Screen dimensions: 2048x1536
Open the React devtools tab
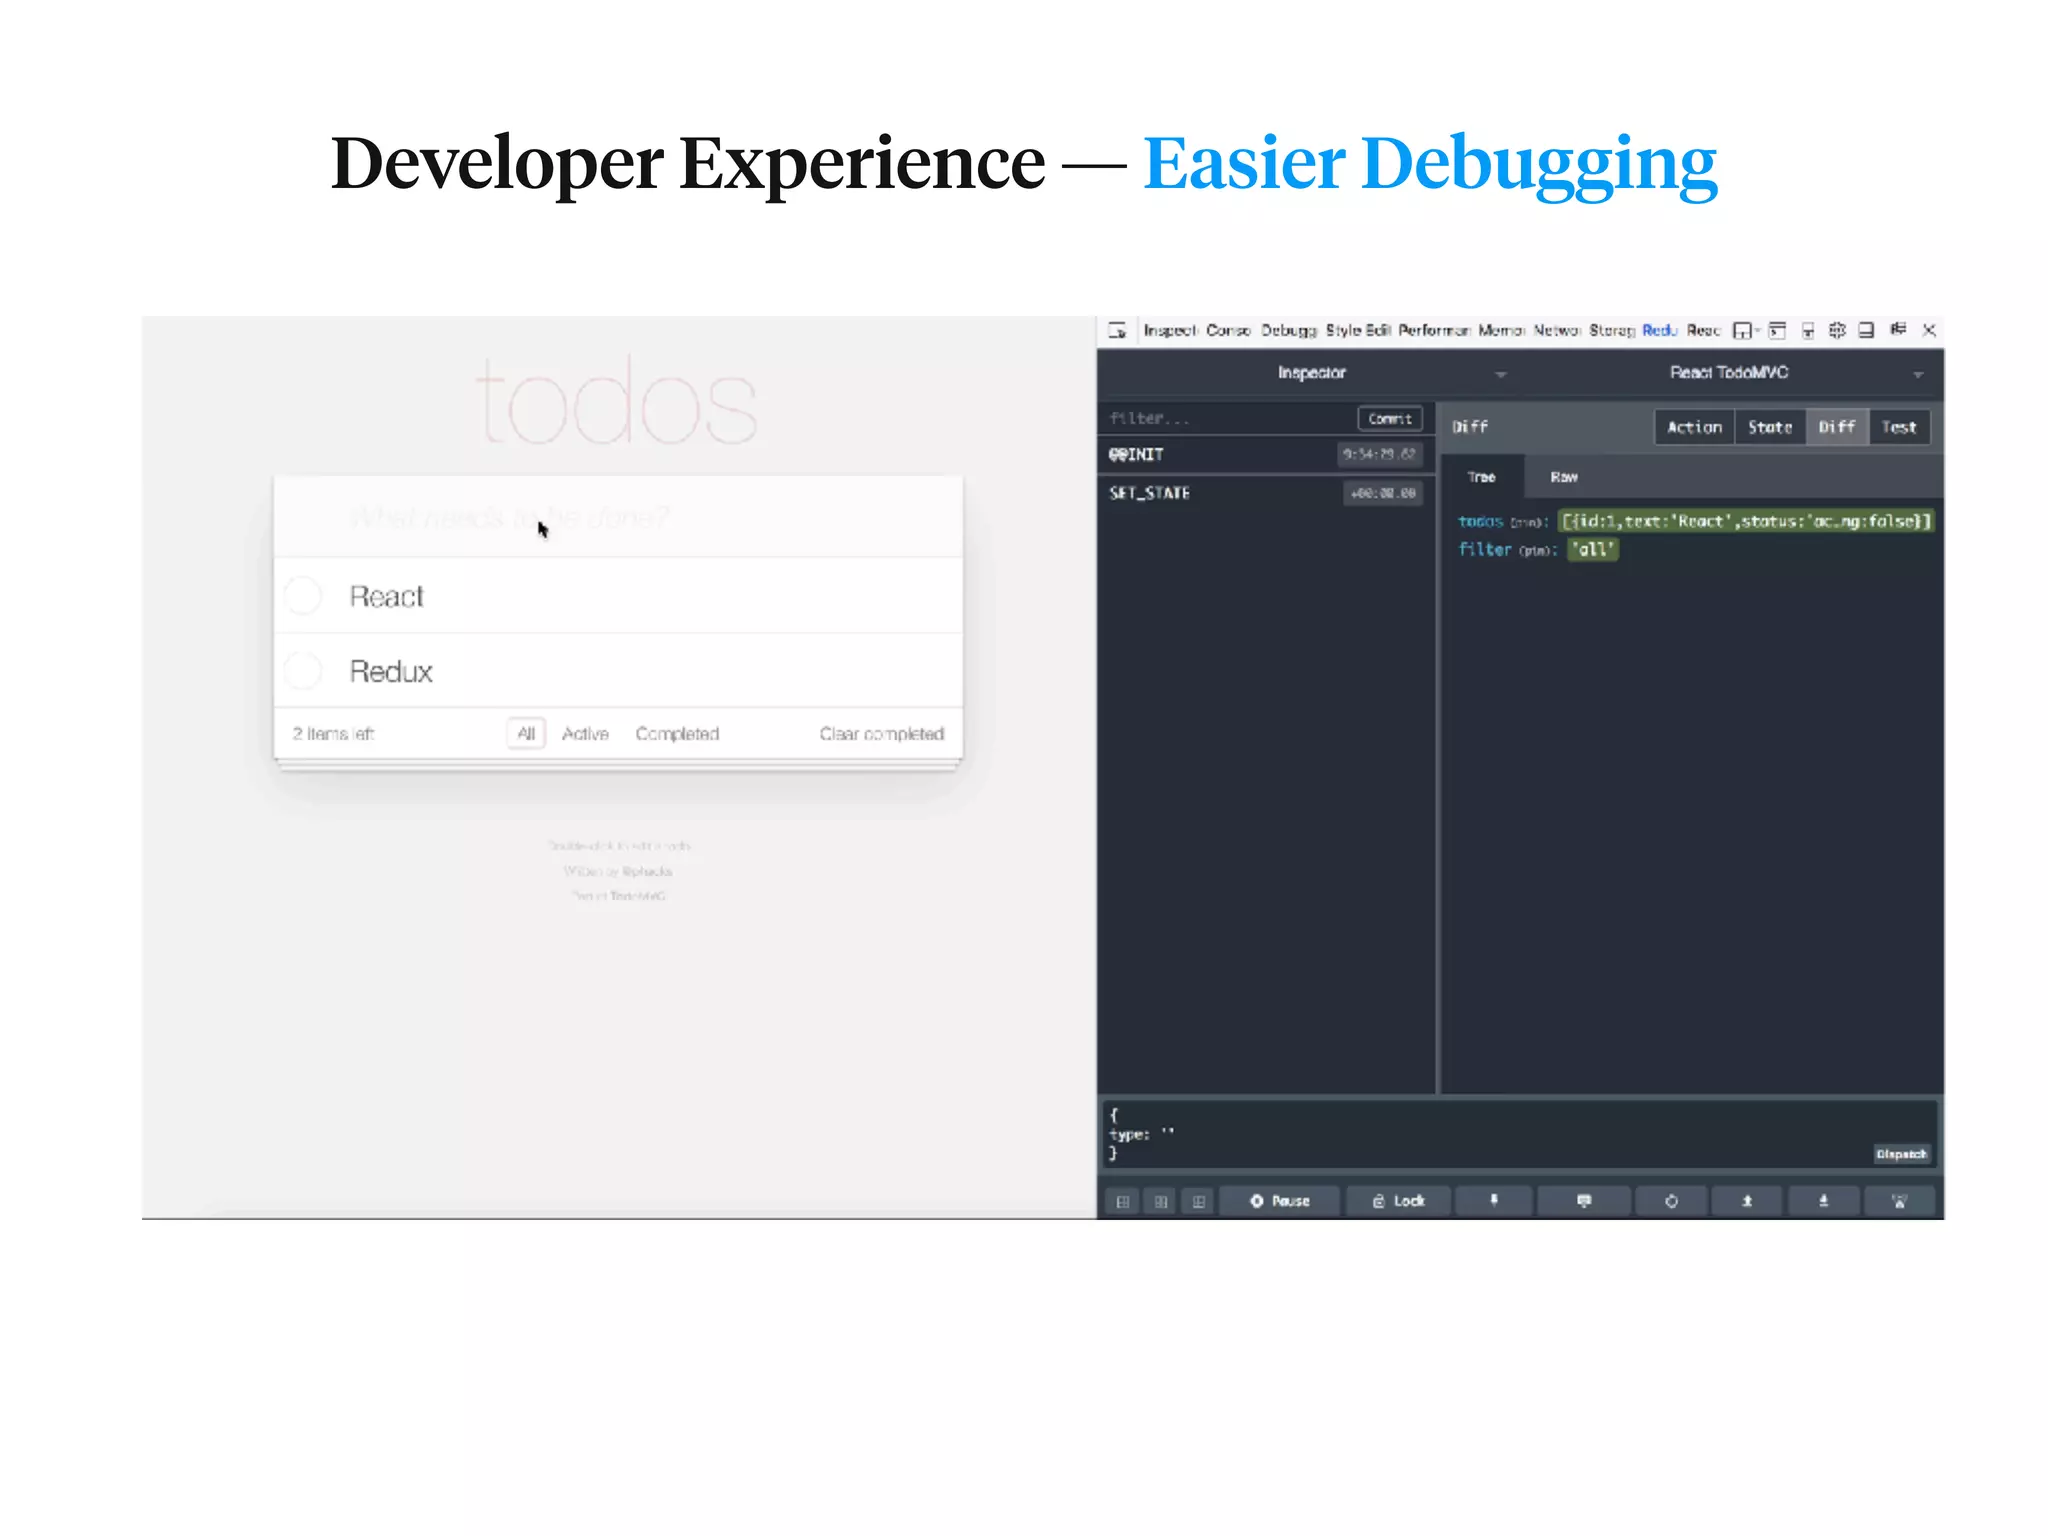coord(1703,330)
